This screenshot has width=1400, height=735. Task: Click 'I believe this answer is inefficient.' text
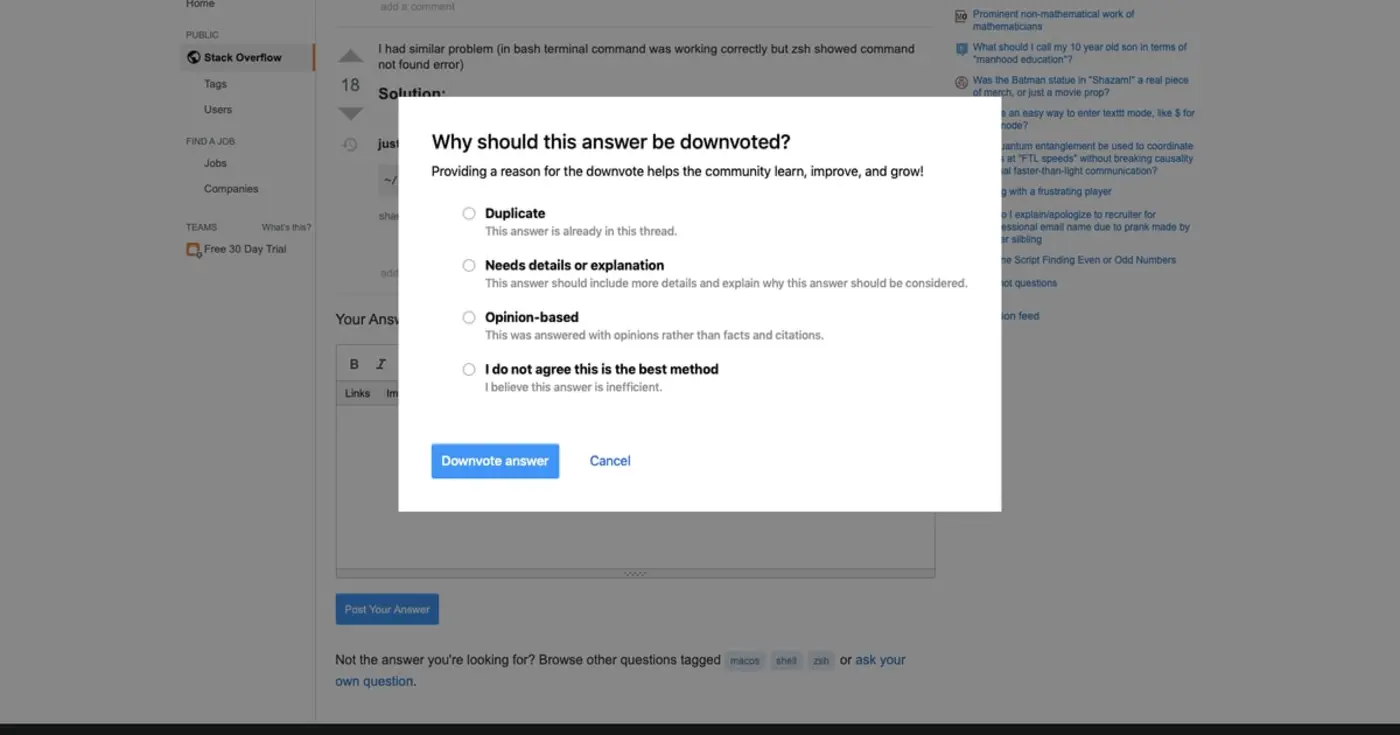tap(574, 387)
